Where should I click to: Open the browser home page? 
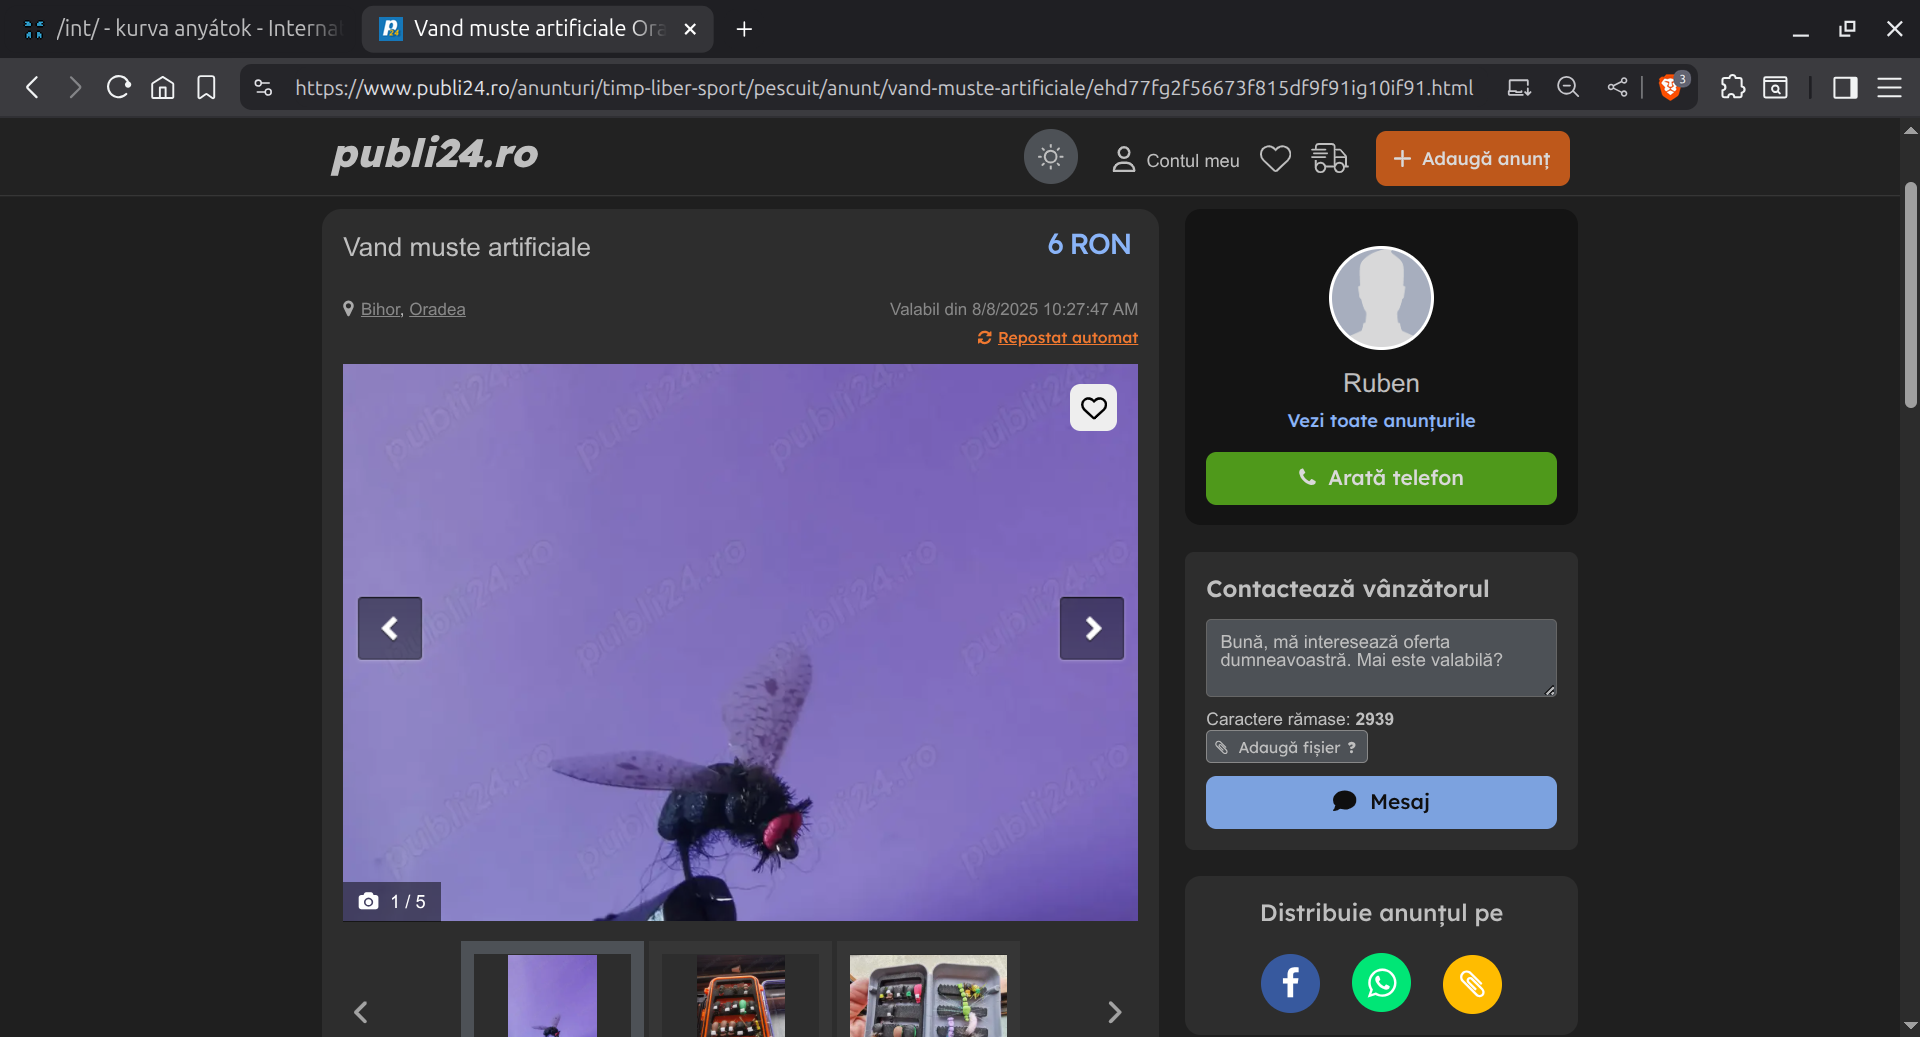162,88
